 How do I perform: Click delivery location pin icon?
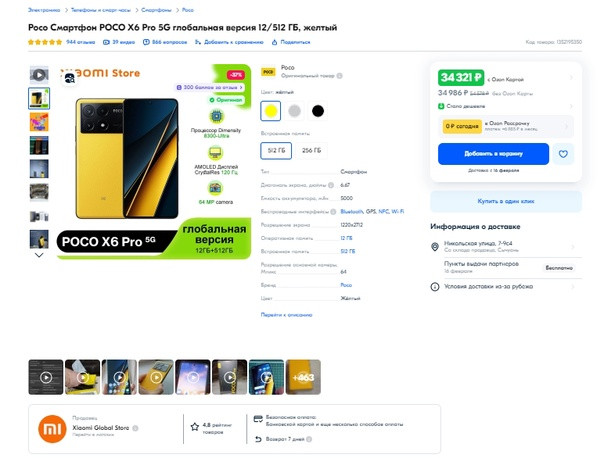(435, 247)
